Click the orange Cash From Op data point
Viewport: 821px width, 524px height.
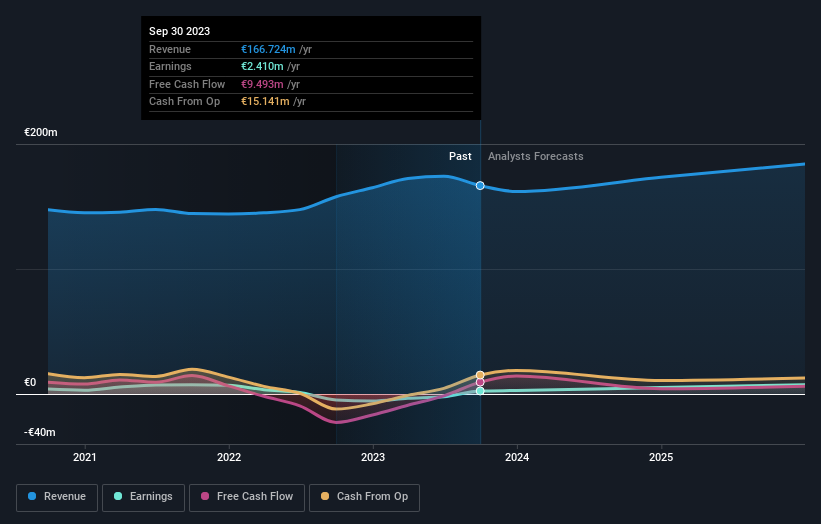[480, 375]
